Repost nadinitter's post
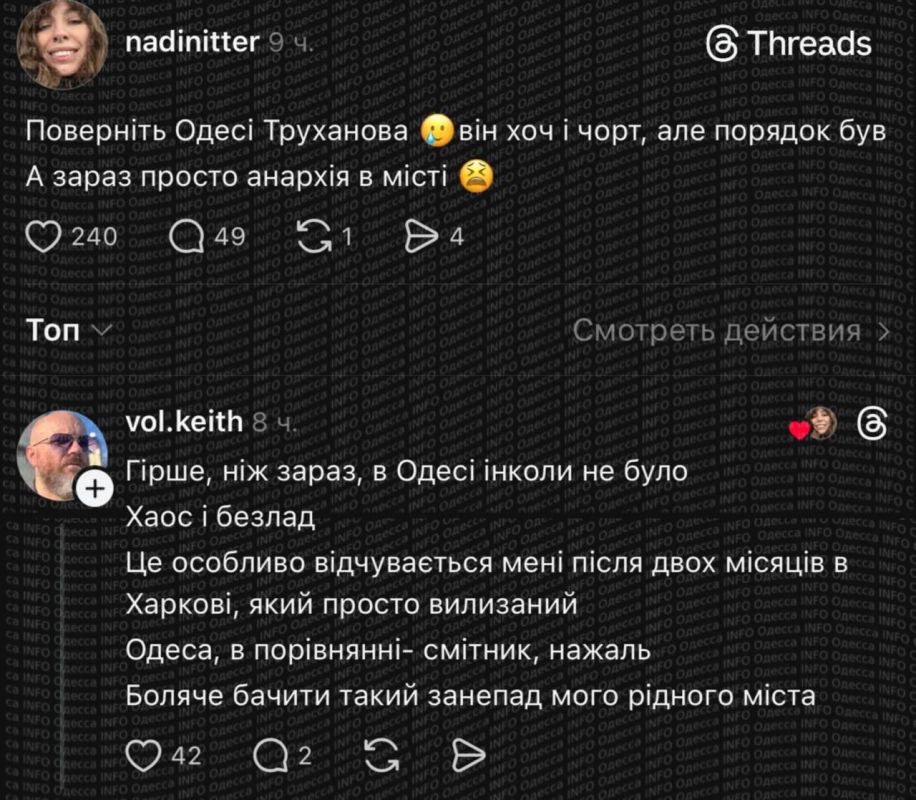The image size is (916, 800). 317,236
